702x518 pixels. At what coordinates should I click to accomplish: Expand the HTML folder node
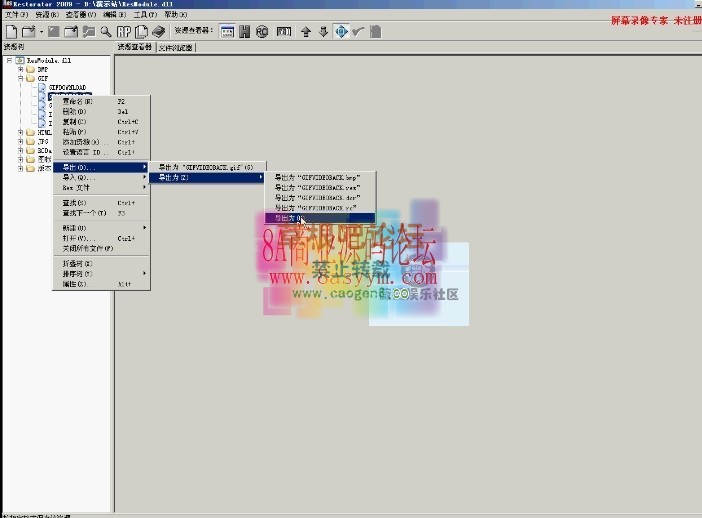click(x=20, y=132)
